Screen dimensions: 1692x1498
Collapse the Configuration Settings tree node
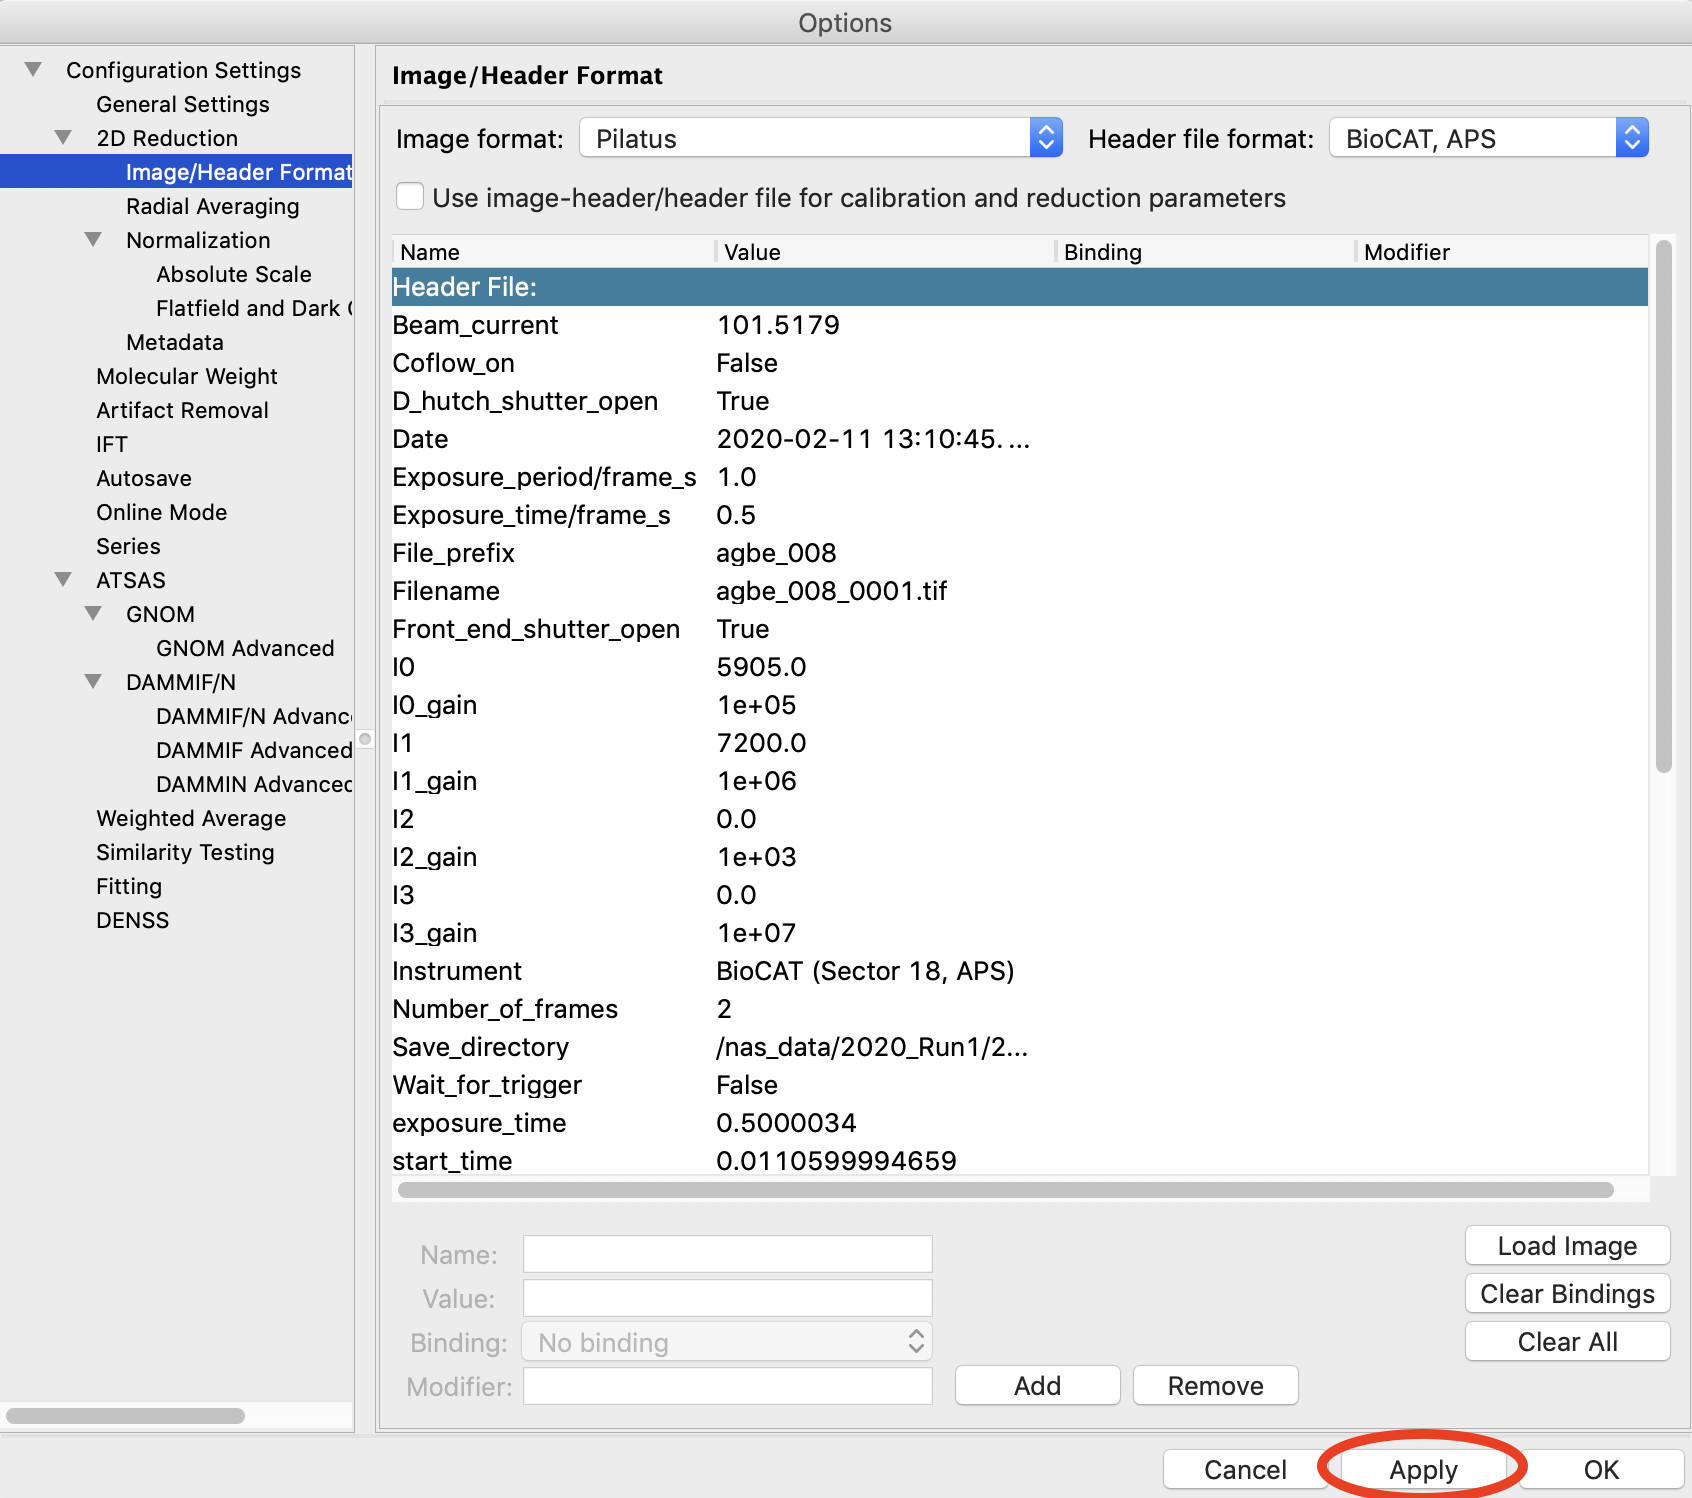pyautogui.click(x=34, y=70)
